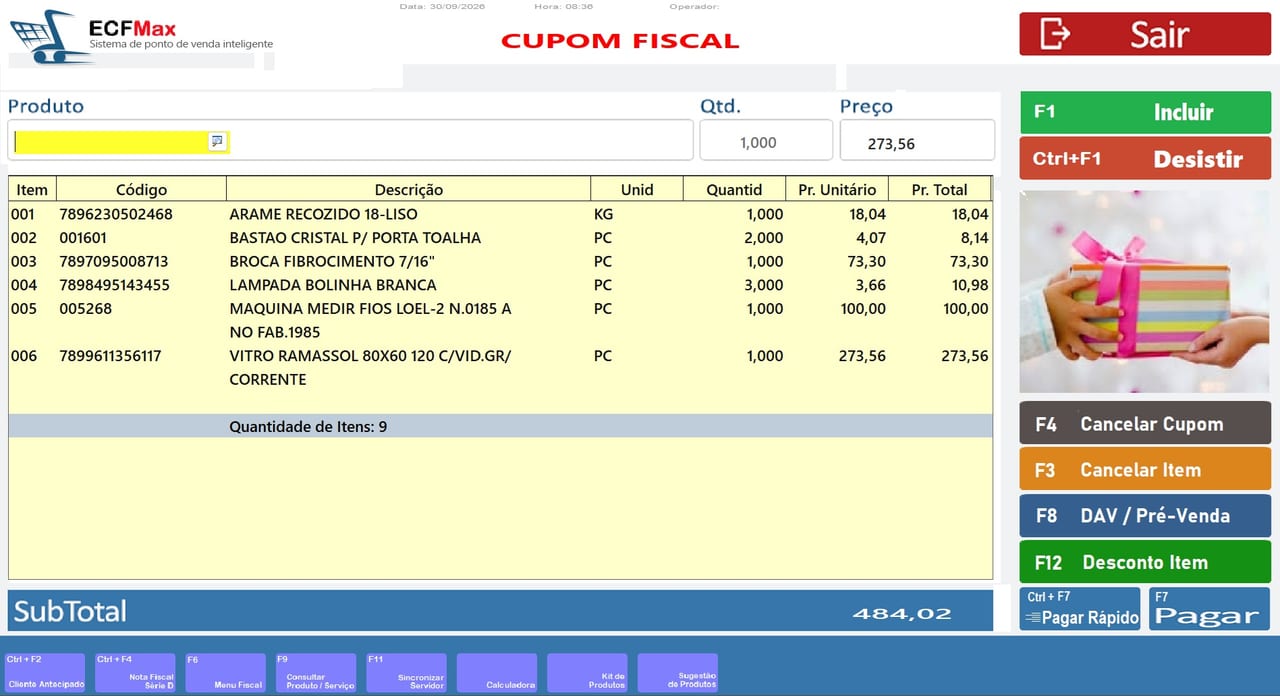Open Kit de Produtos
This screenshot has width=1280, height=696.
[587, 672]
